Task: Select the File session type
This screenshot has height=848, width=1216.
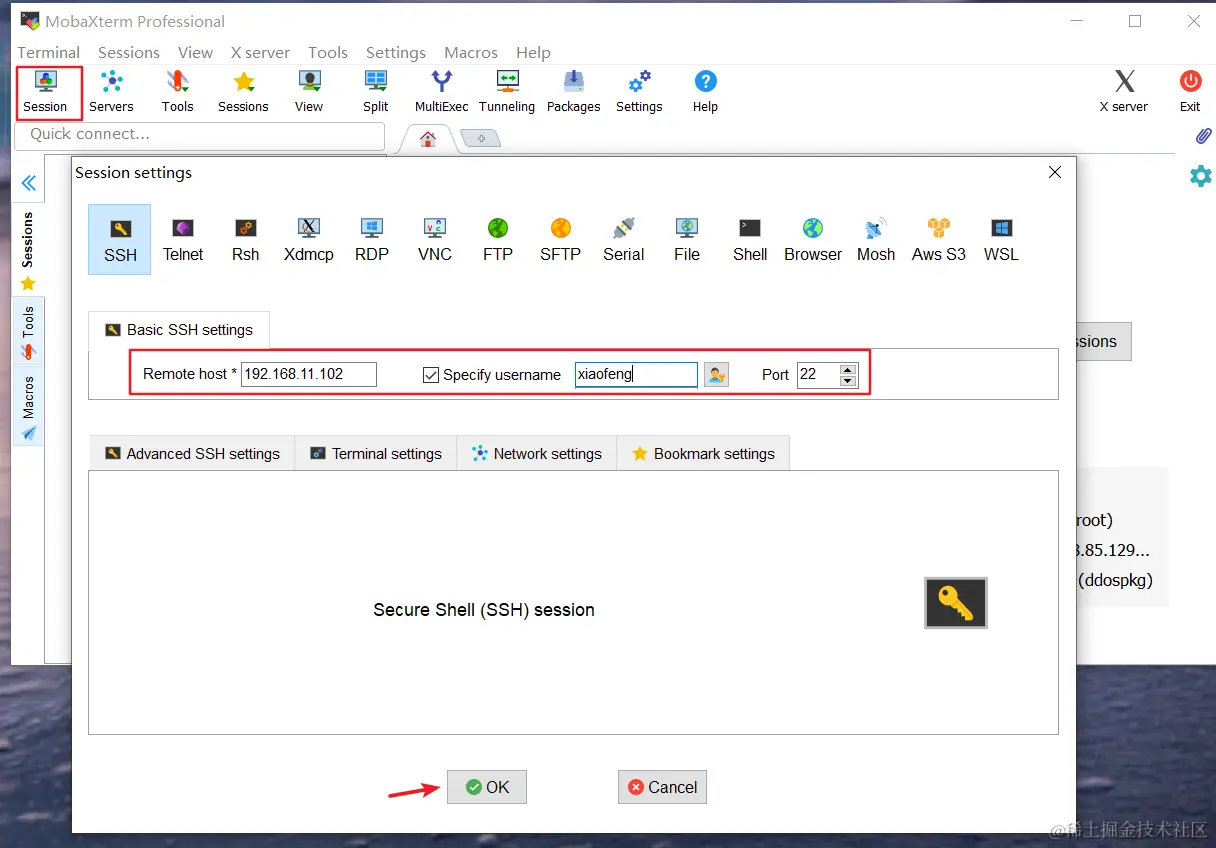Action: click(x=687, y=240)
